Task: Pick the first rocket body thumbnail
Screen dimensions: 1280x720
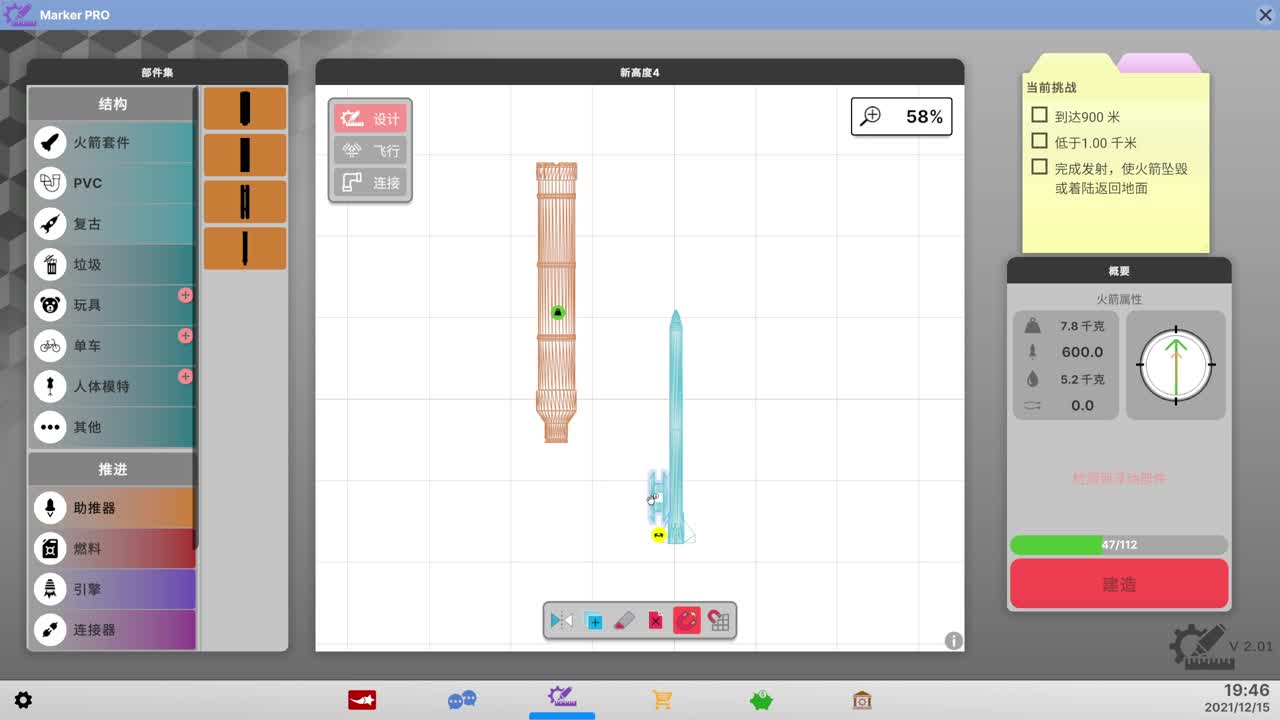Action: click(x=245, y=108)
